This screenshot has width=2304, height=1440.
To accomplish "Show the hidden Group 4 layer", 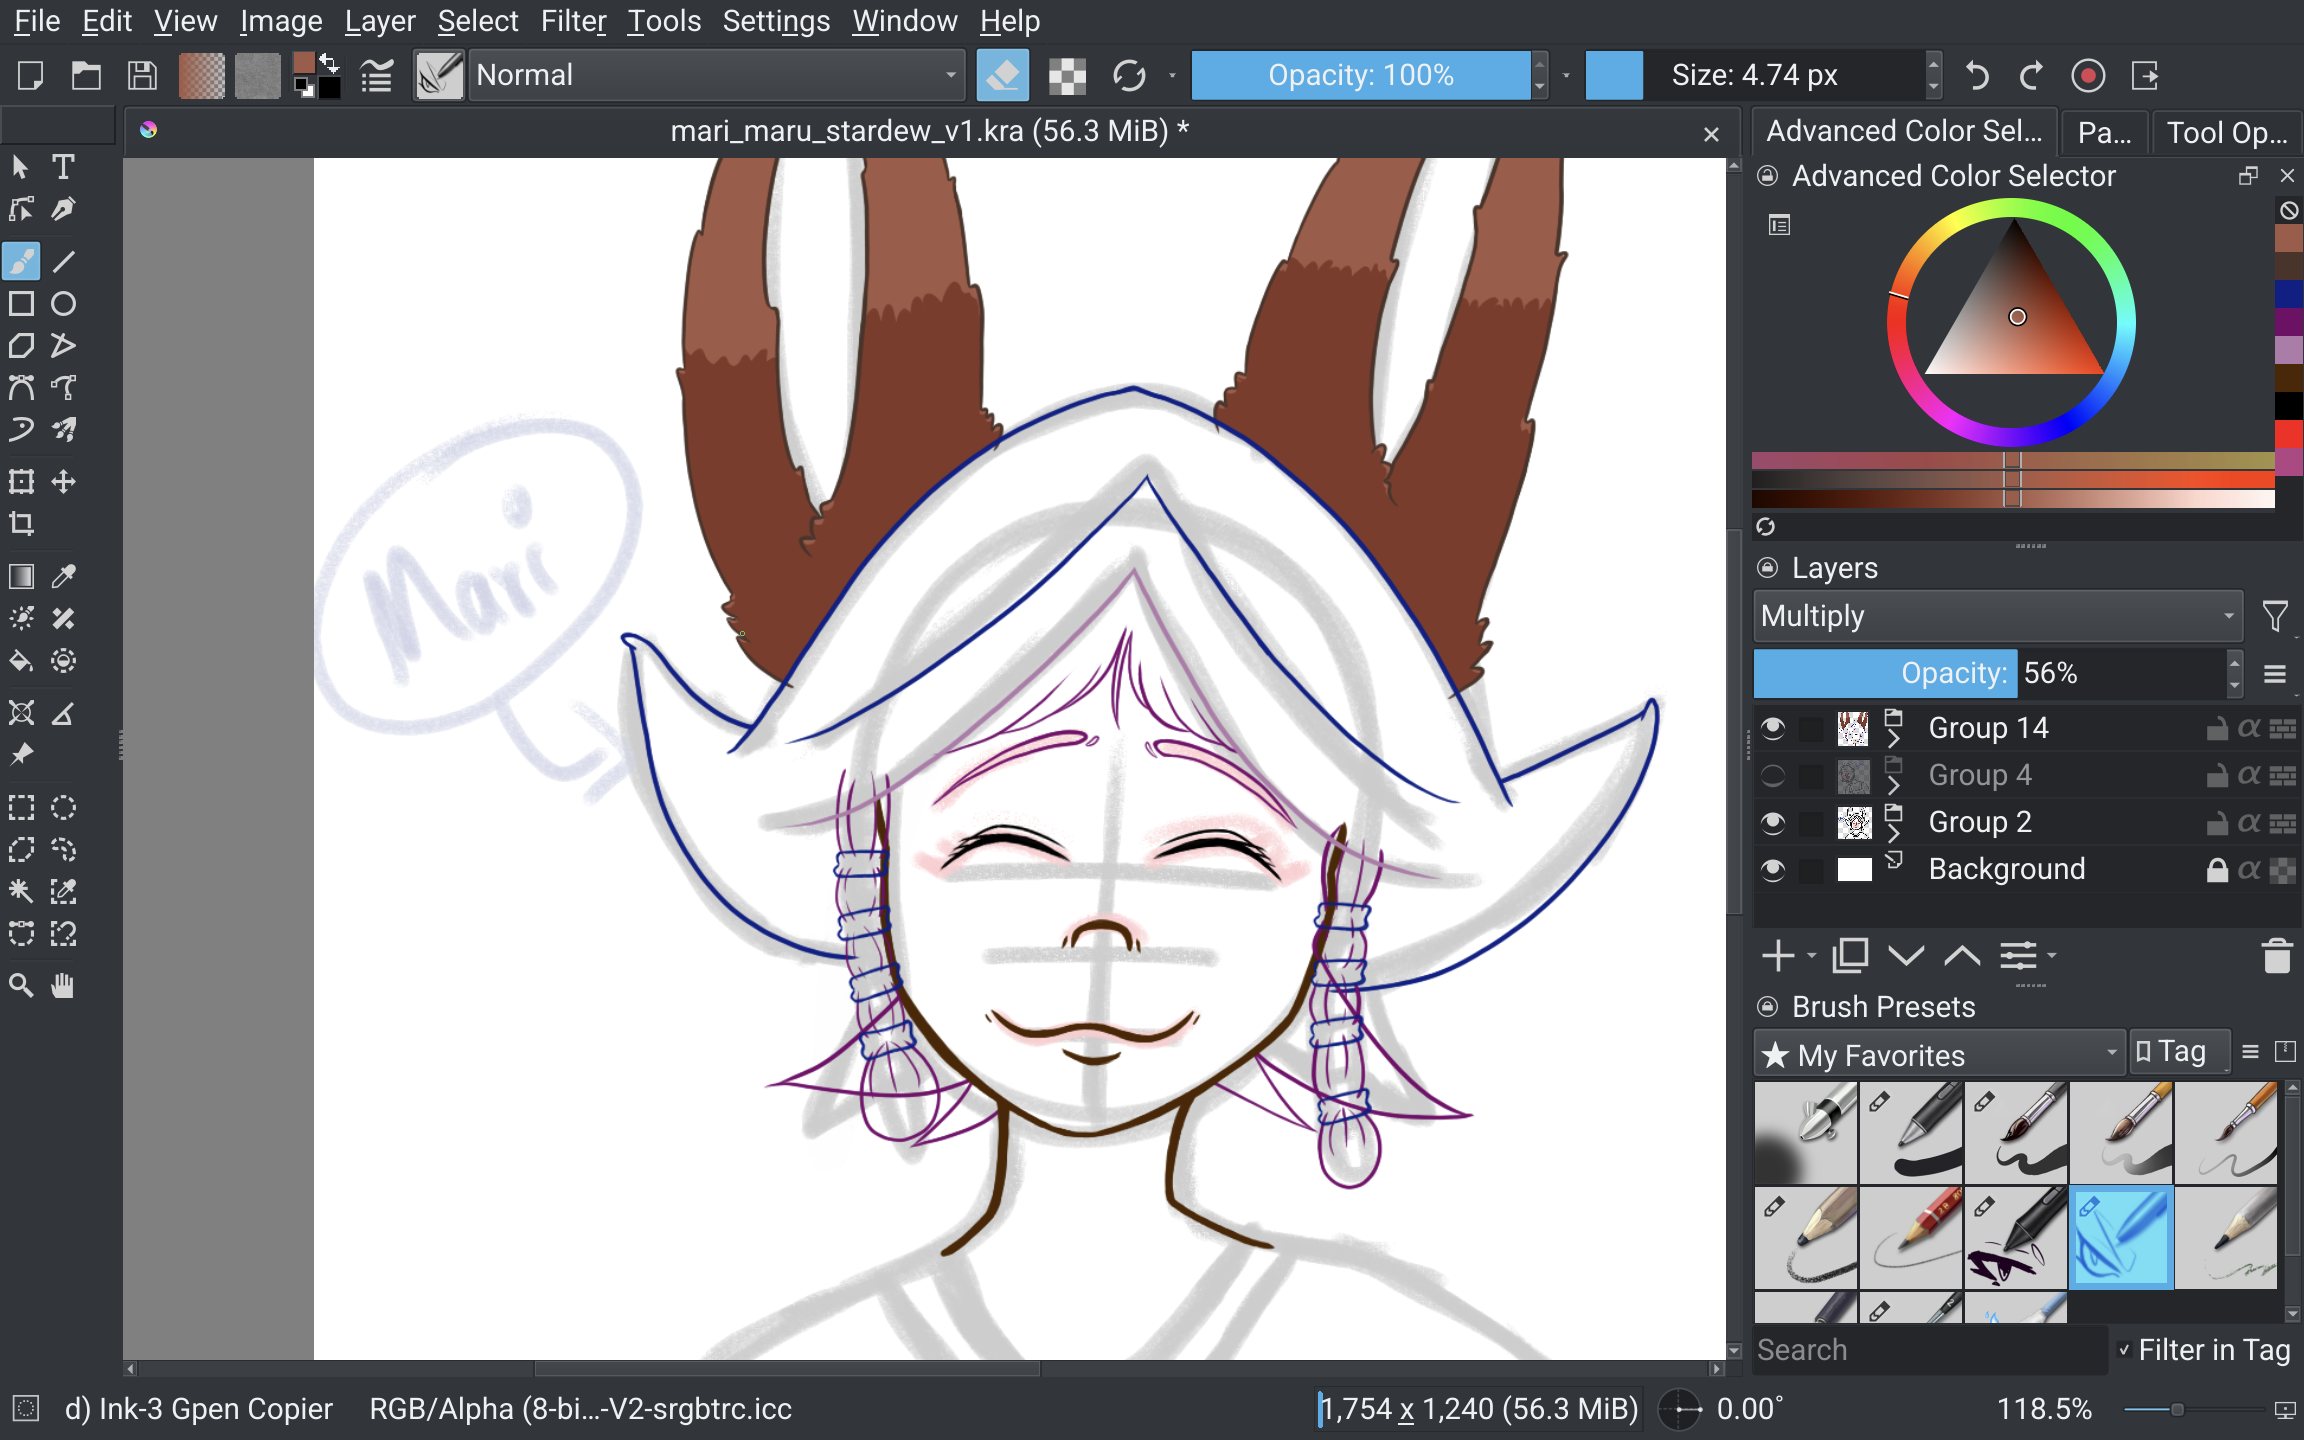I will [x=1773, y=775].
